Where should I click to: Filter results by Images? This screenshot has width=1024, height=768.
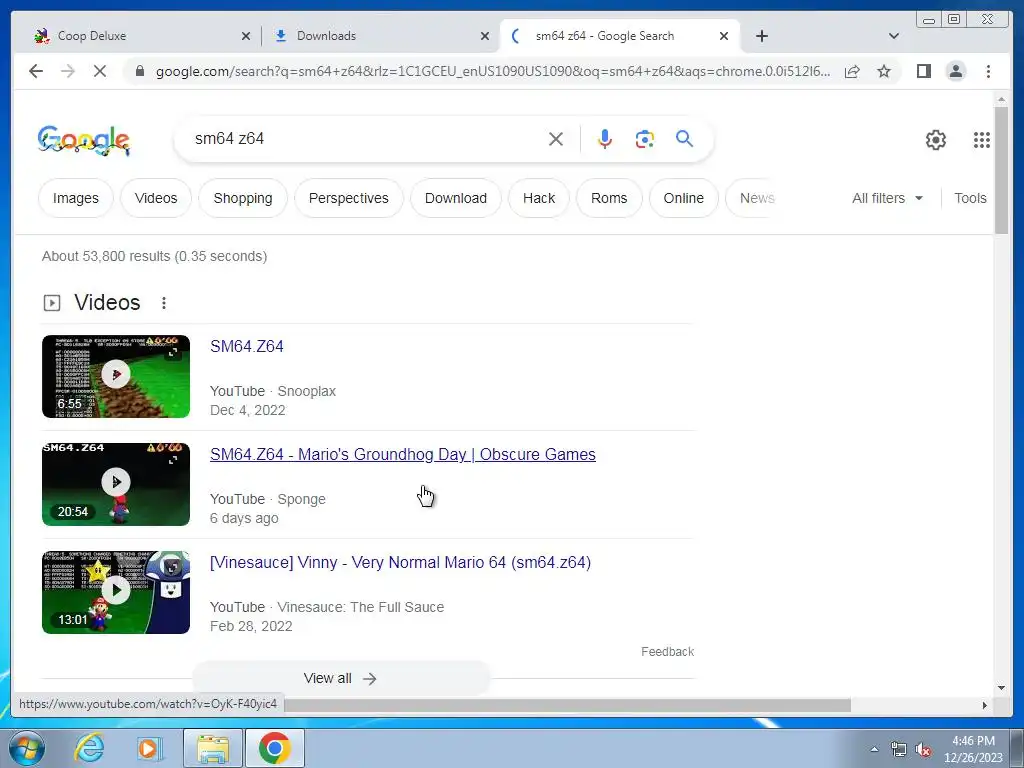[x=76, y=198]
